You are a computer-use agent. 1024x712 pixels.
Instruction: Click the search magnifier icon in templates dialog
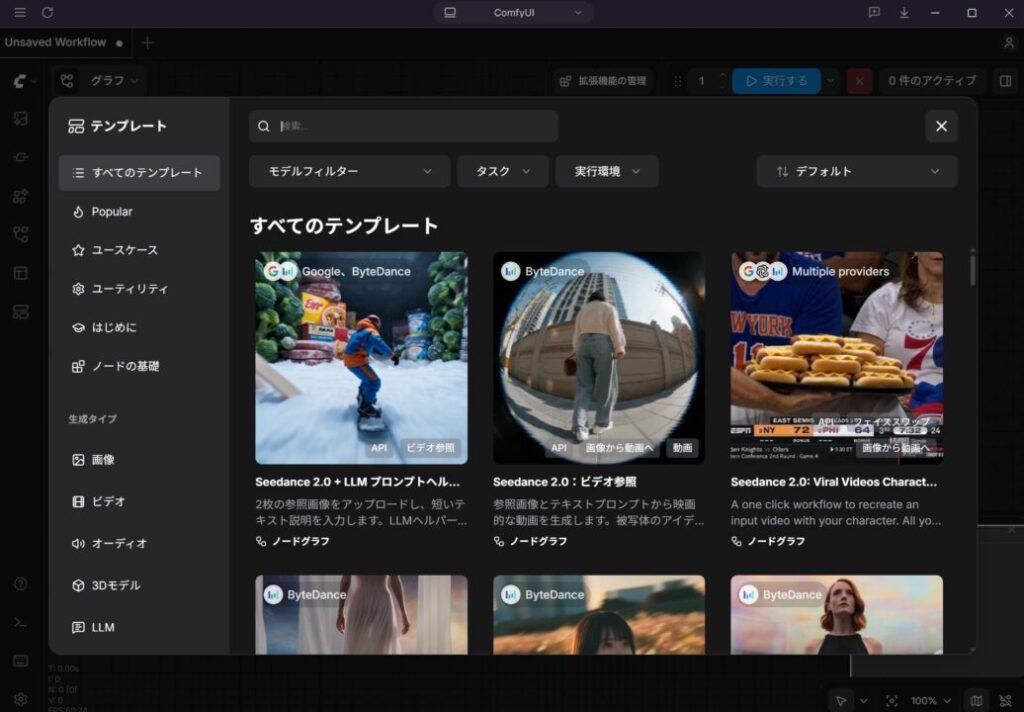pos(263,126)
